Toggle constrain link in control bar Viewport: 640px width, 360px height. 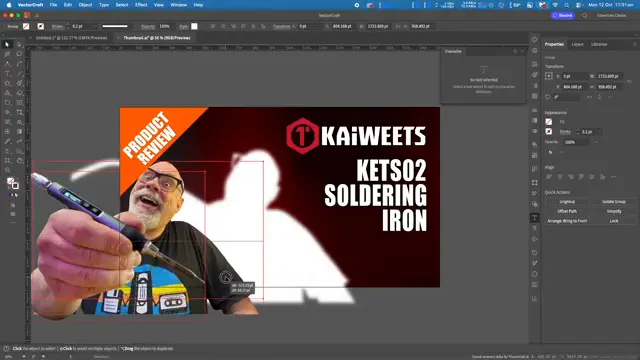(398, 26)
